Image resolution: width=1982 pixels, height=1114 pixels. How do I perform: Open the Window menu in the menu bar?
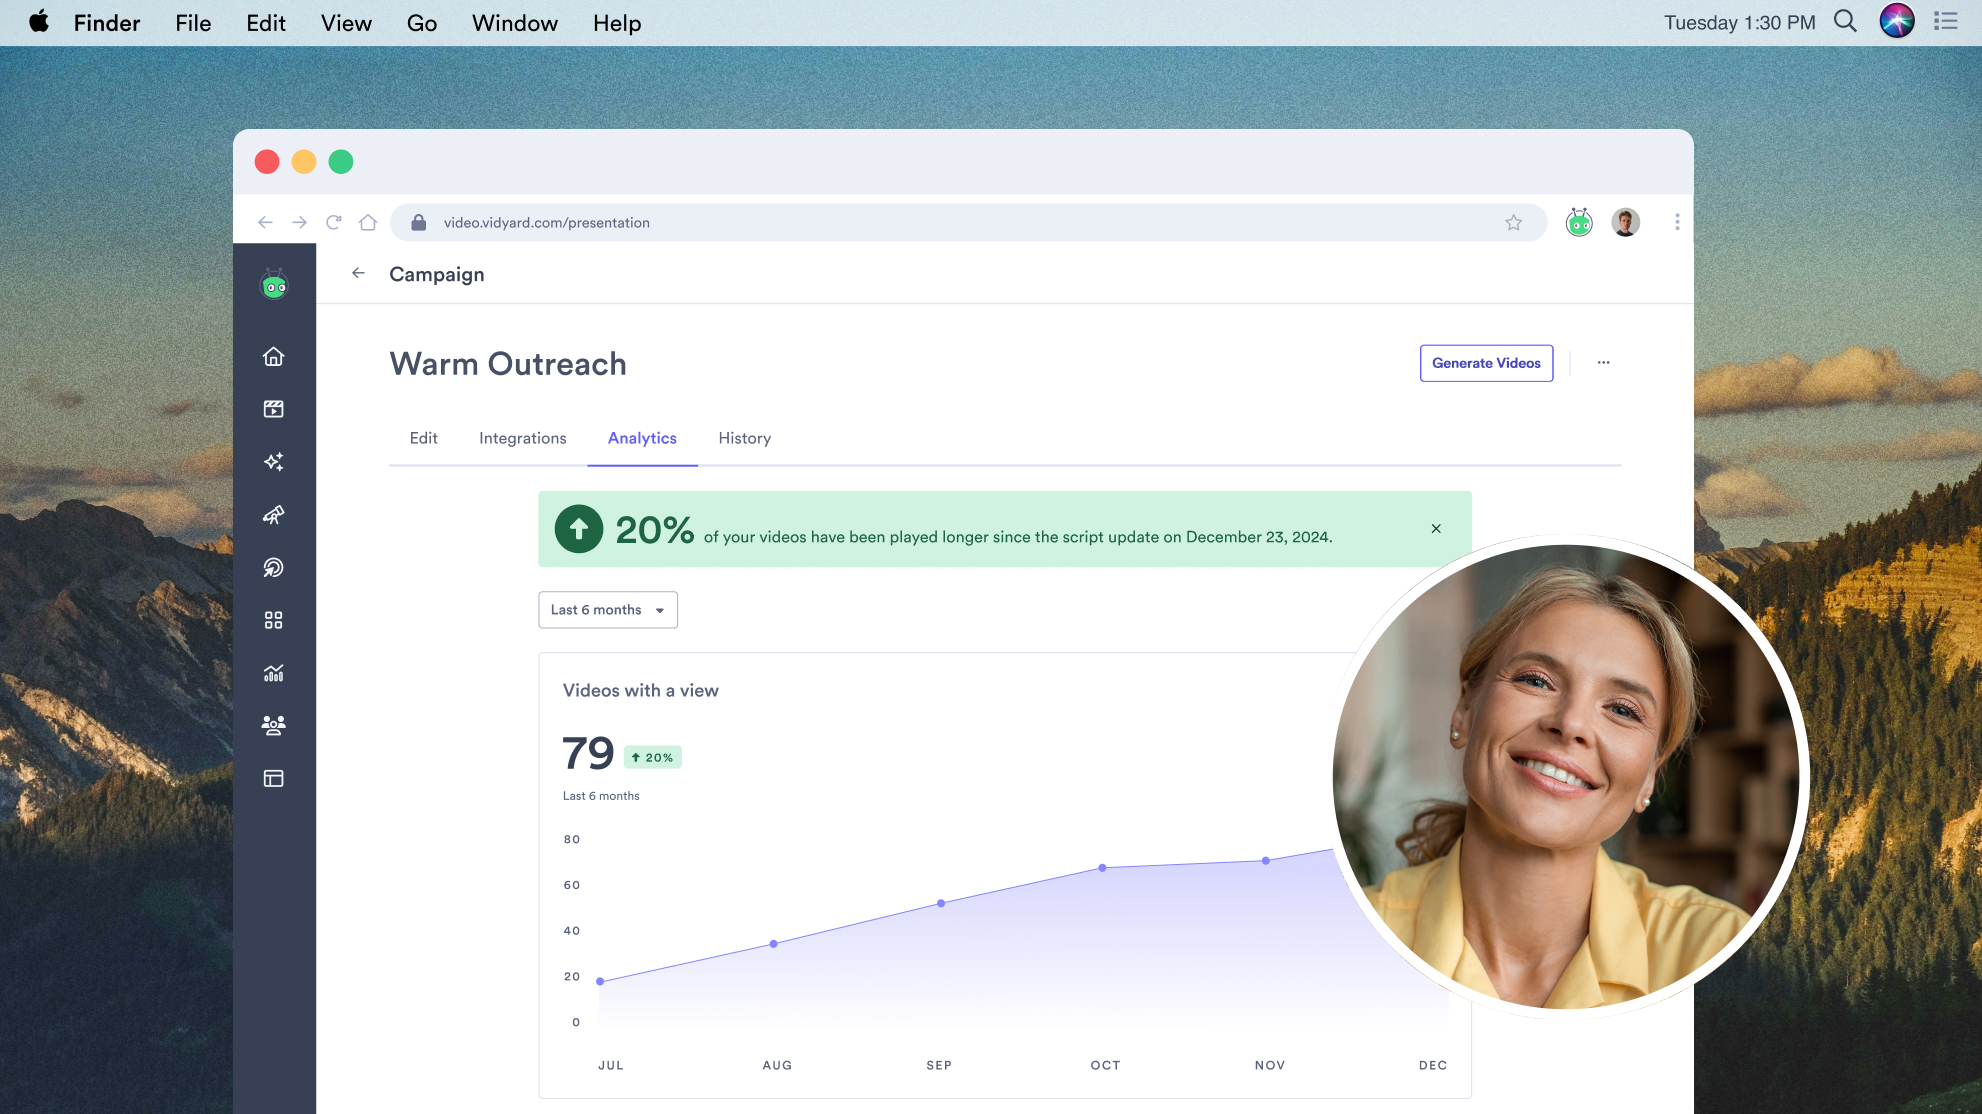point(514,23)
